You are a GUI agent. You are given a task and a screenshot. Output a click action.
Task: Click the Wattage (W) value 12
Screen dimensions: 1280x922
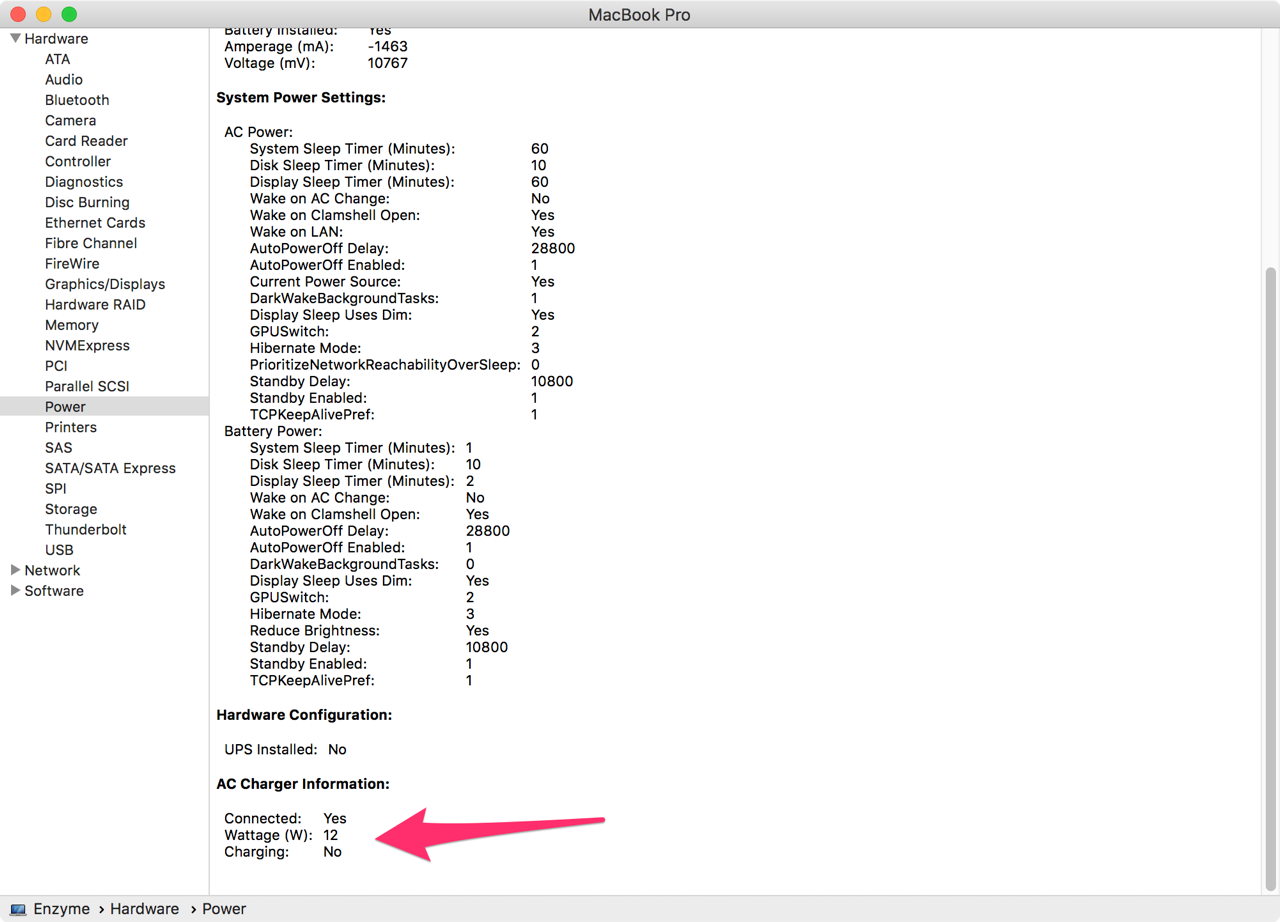coord(330,835)
